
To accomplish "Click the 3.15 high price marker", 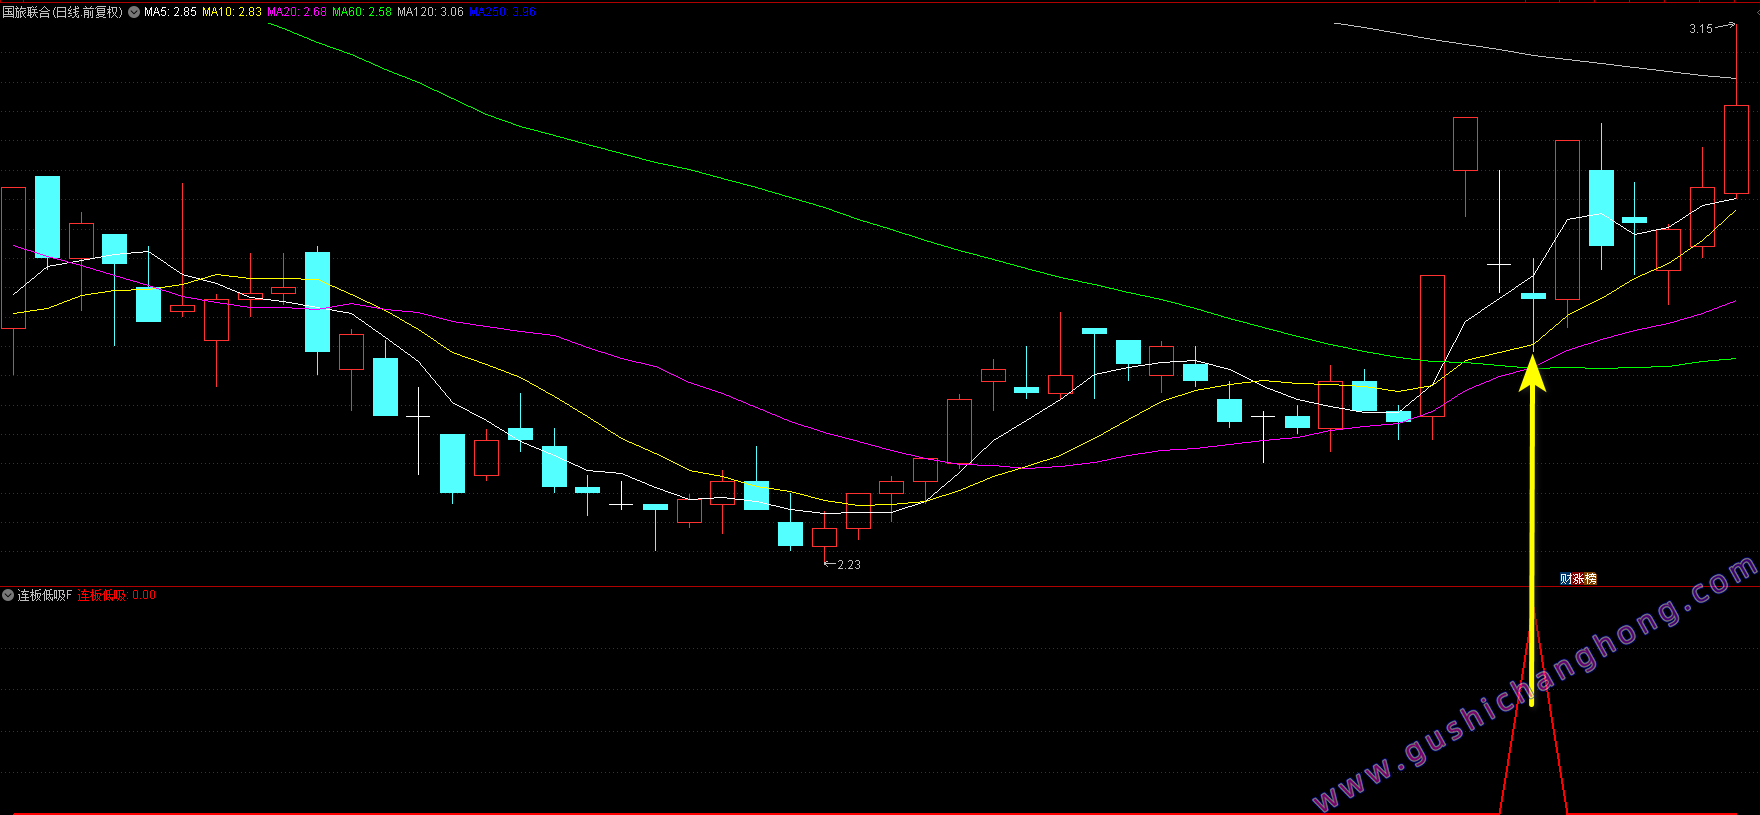I will point(1701,29).
